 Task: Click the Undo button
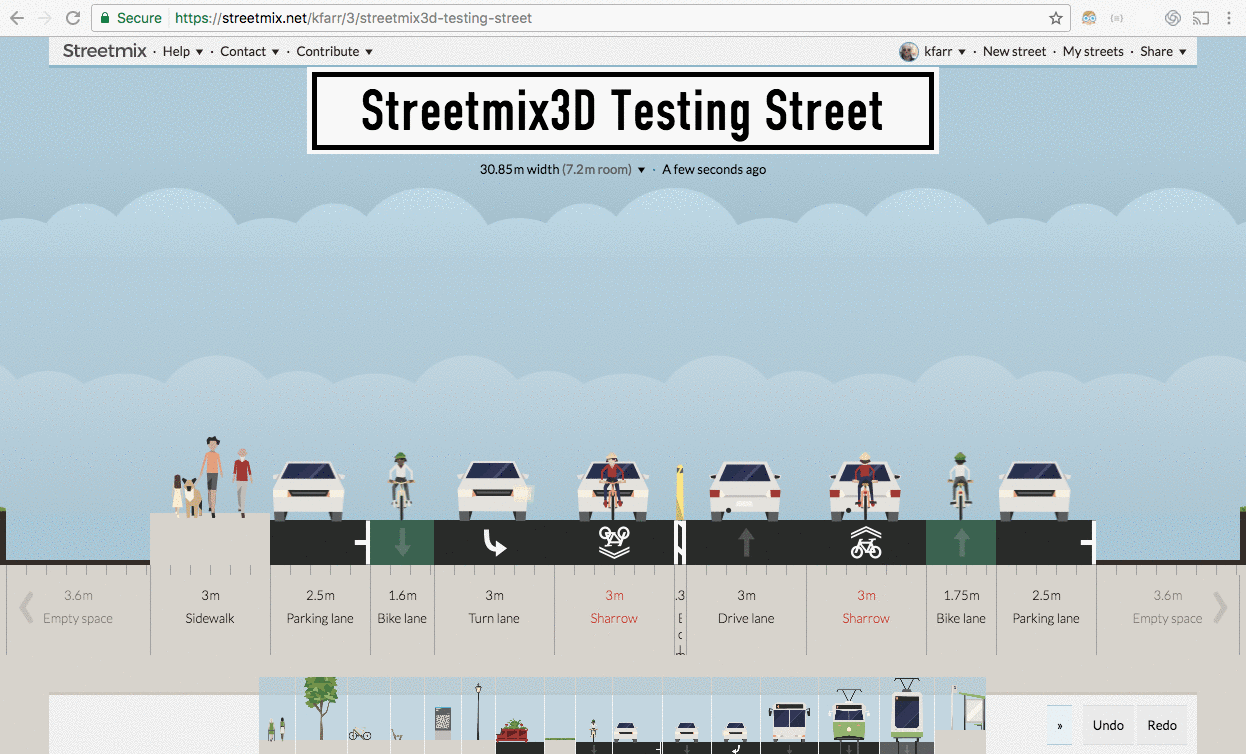tap(1108, 725)
